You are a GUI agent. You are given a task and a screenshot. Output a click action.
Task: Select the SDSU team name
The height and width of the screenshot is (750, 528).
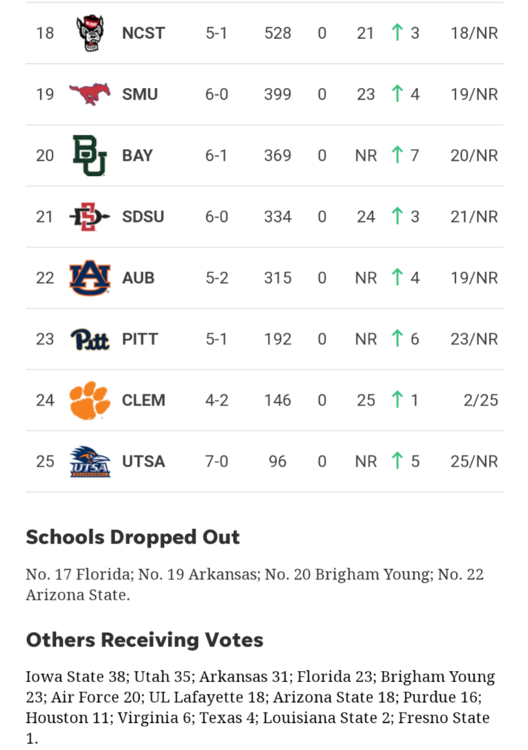pos(143,217)
